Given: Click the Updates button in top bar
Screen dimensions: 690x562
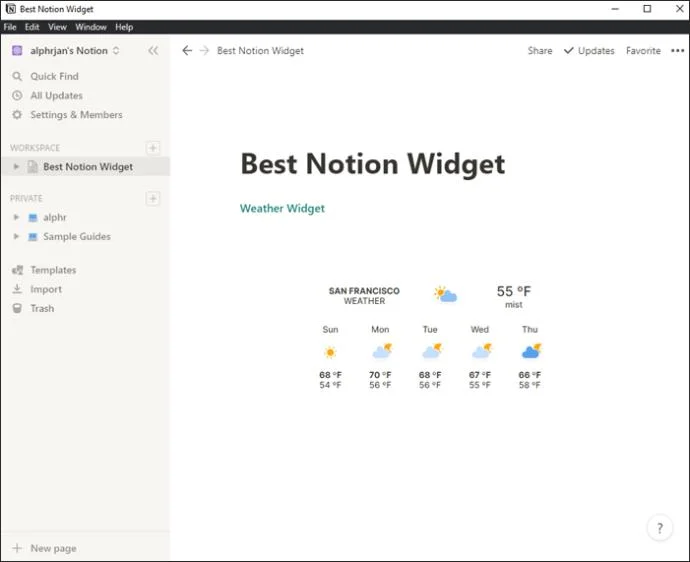Looking at the screenshot, I should point(589,51).
